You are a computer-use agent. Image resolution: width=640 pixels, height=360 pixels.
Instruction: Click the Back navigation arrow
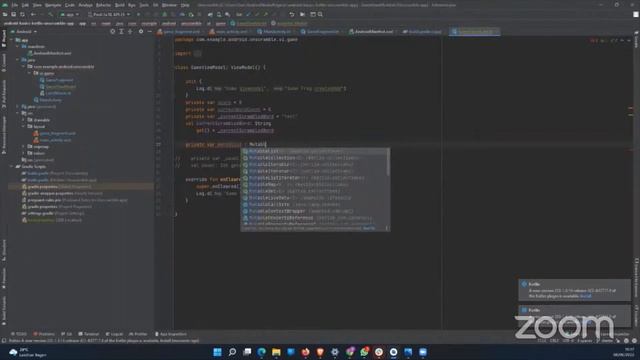33,14
